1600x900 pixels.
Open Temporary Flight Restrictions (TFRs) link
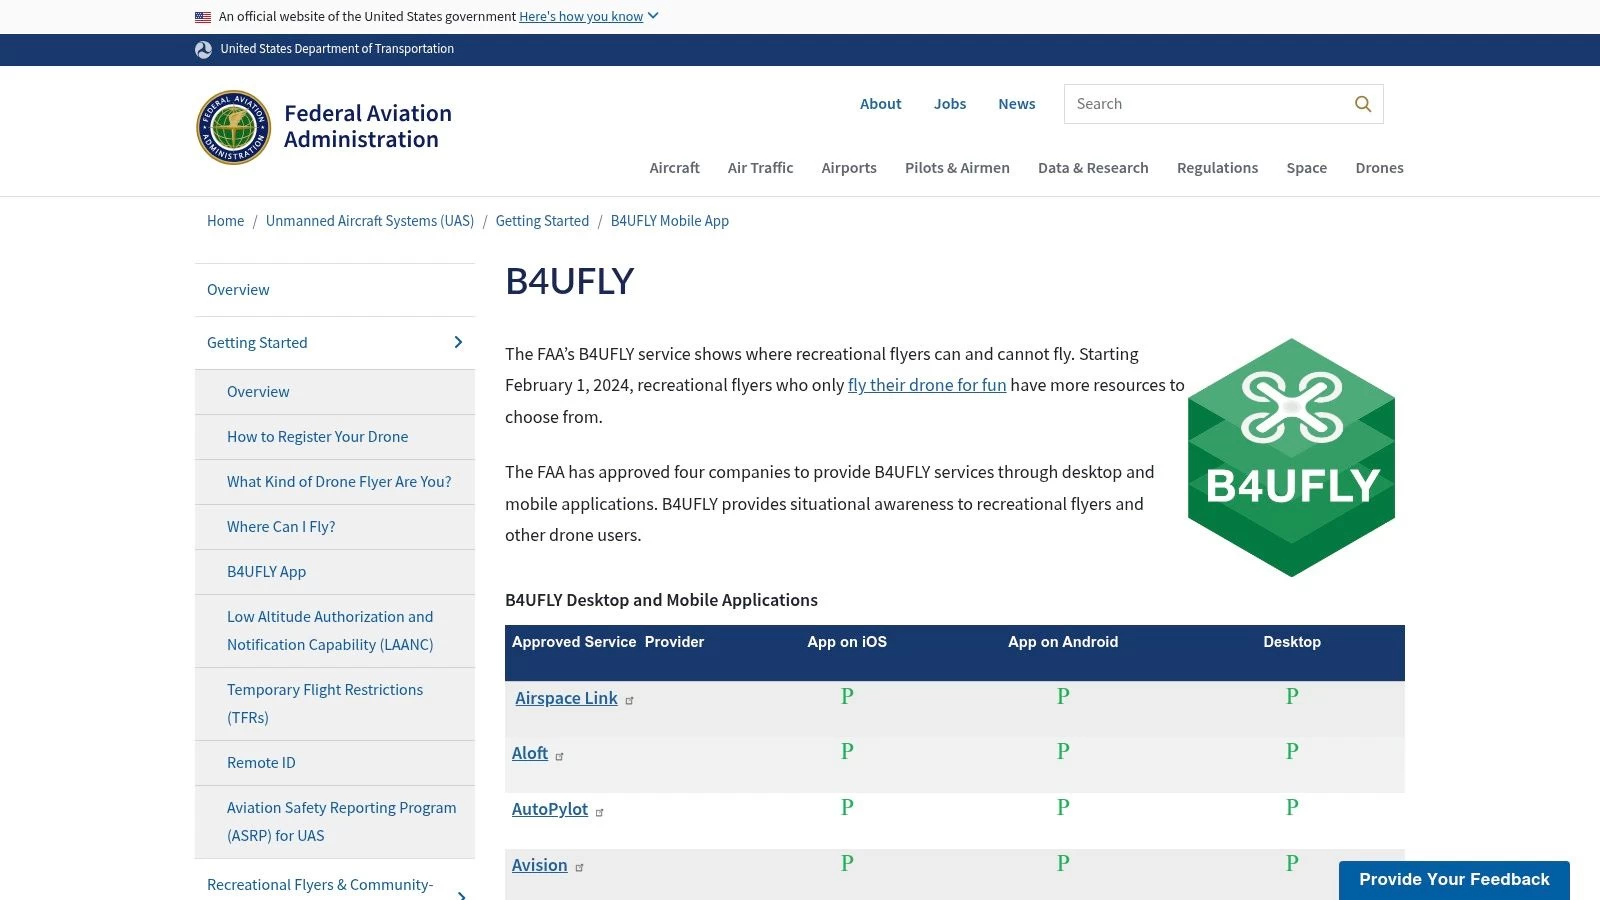(325, 704)
